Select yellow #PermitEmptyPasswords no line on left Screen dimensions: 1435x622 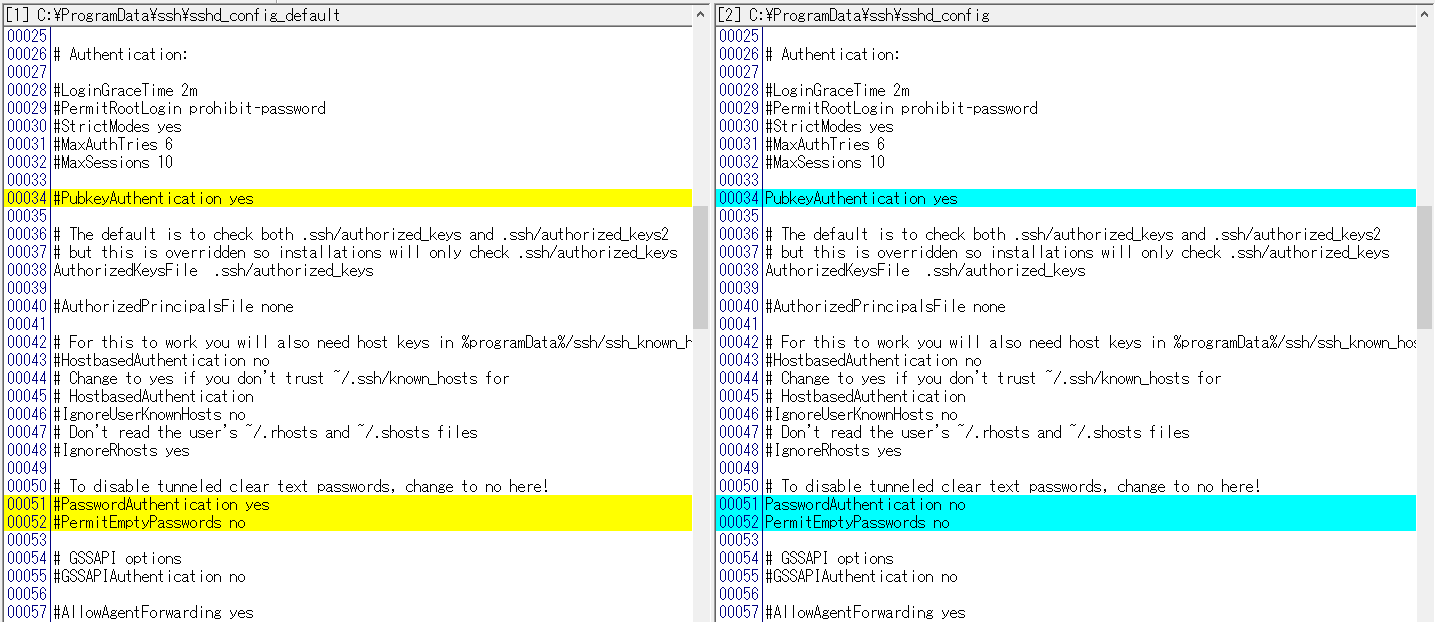click(x=149, y=523)
